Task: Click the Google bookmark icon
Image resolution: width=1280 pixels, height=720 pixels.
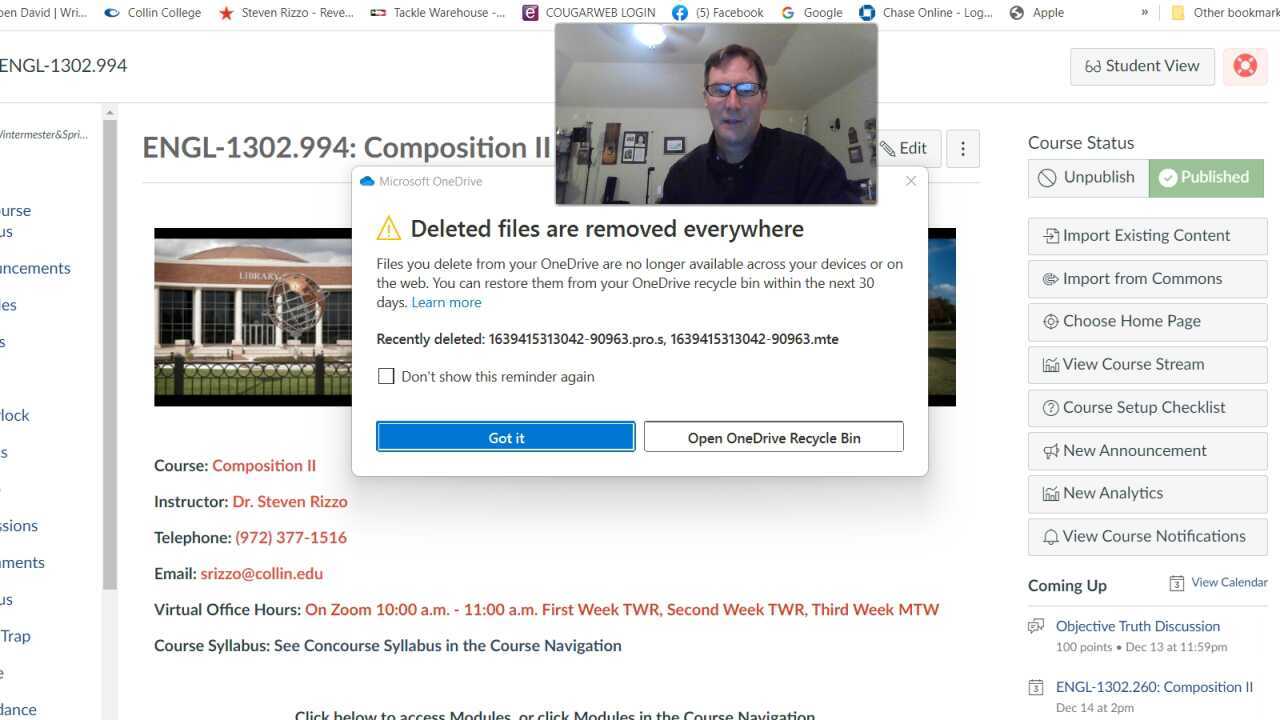Action: pos(788,13)
